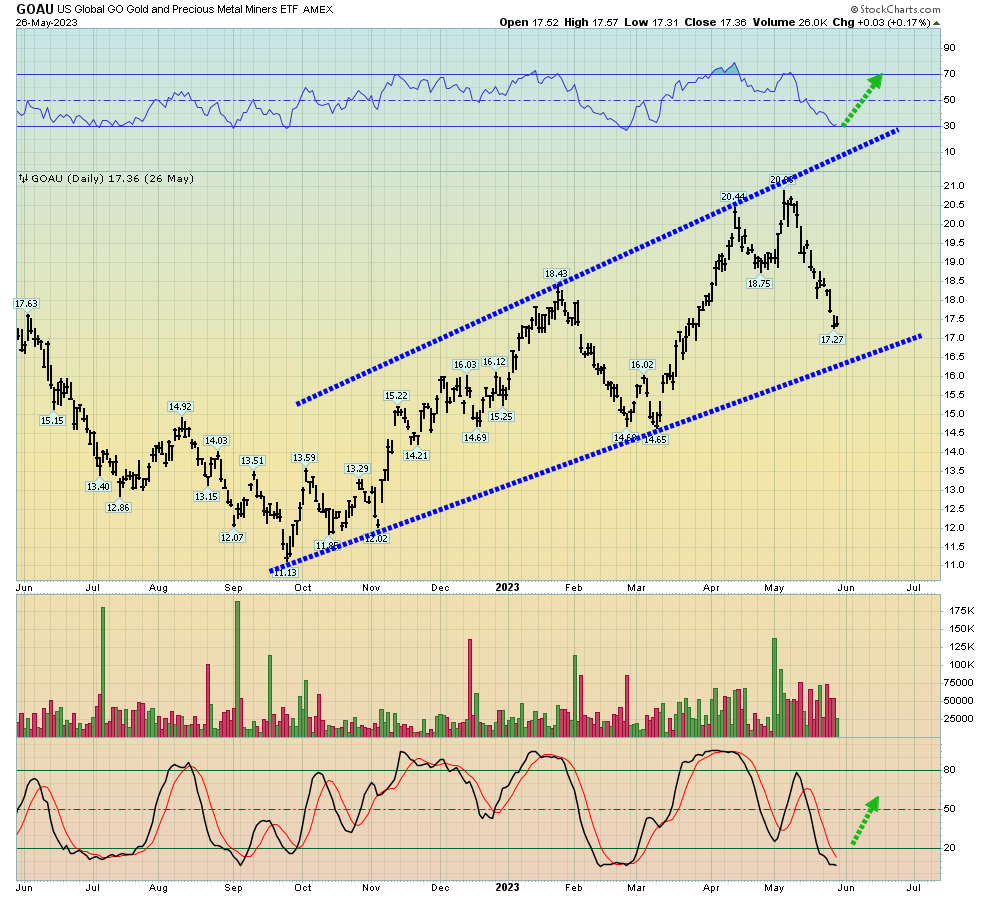
Task: Click the 10 mark on the RSI axis
Action: [949, 151]
